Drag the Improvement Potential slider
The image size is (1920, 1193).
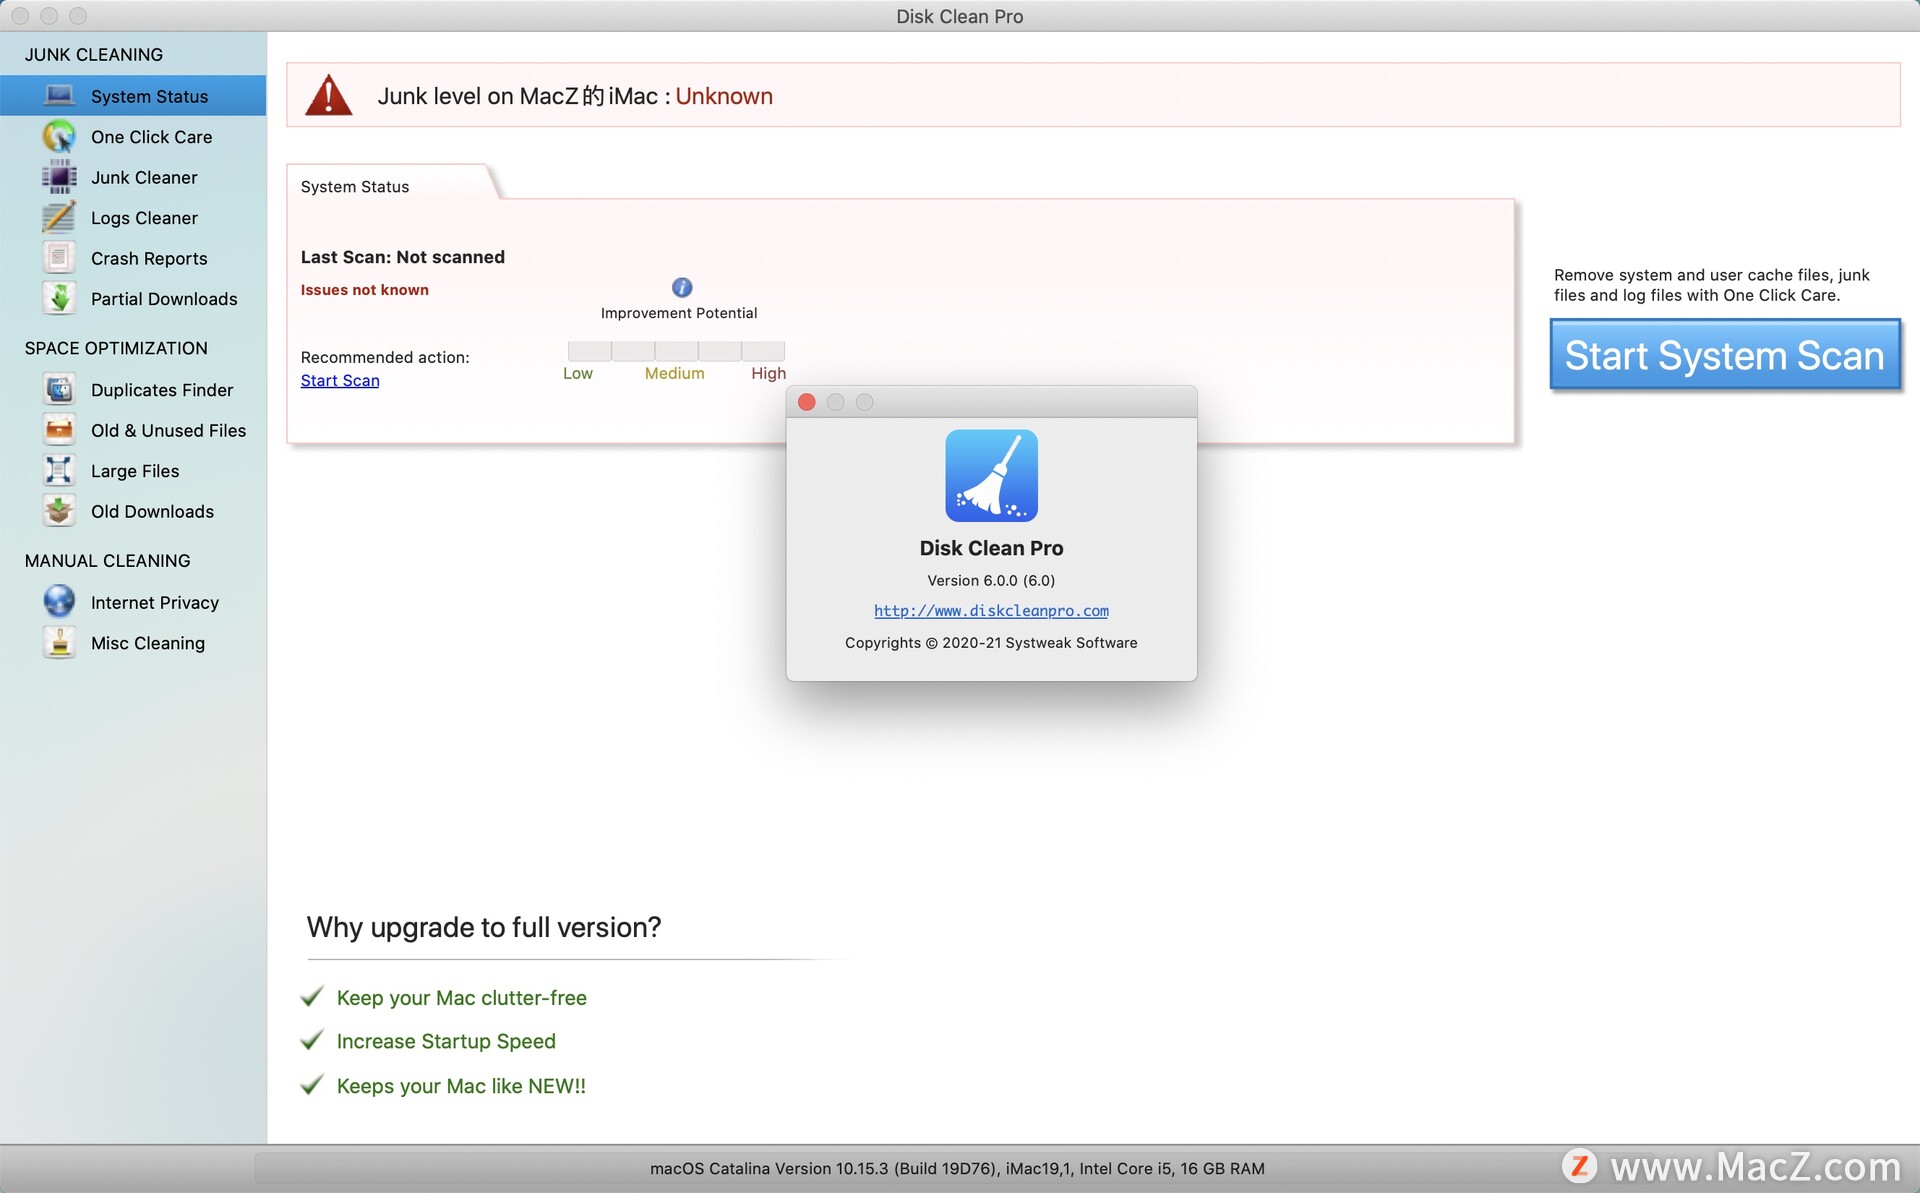coord(675,349)
